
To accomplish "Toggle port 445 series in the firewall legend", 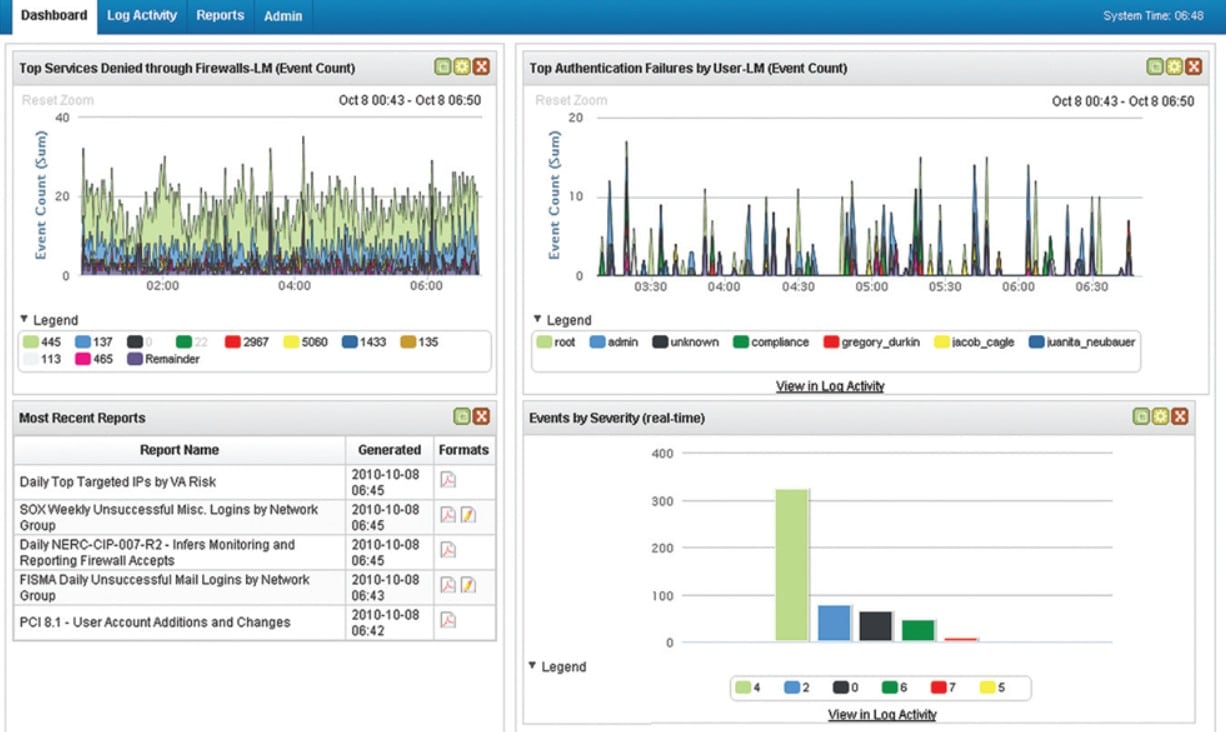I will tap(41, 342).
